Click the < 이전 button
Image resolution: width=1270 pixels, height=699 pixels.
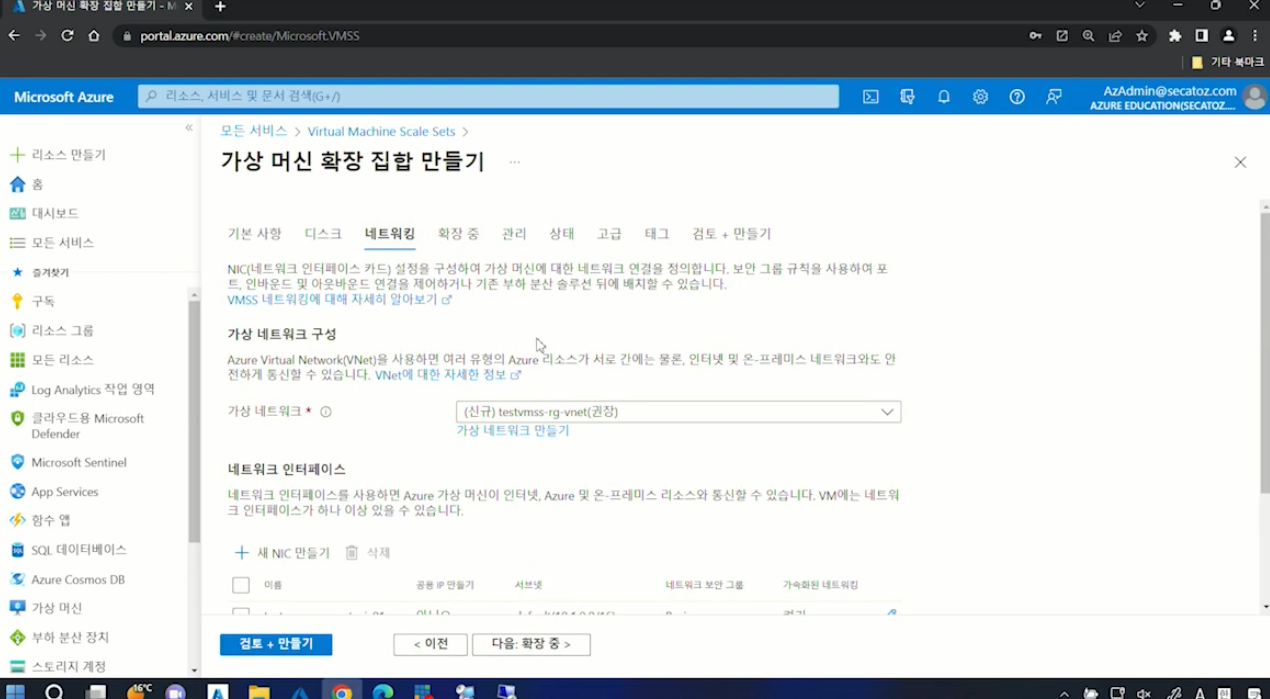tap(430, 644)
